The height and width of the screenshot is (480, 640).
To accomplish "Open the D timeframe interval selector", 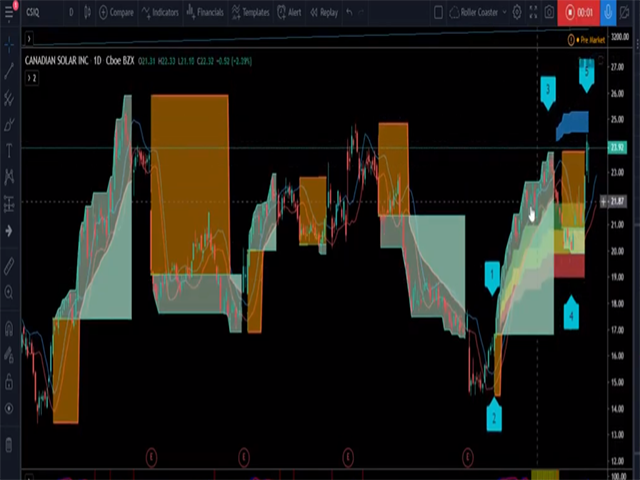I will (x=71, y=12).
